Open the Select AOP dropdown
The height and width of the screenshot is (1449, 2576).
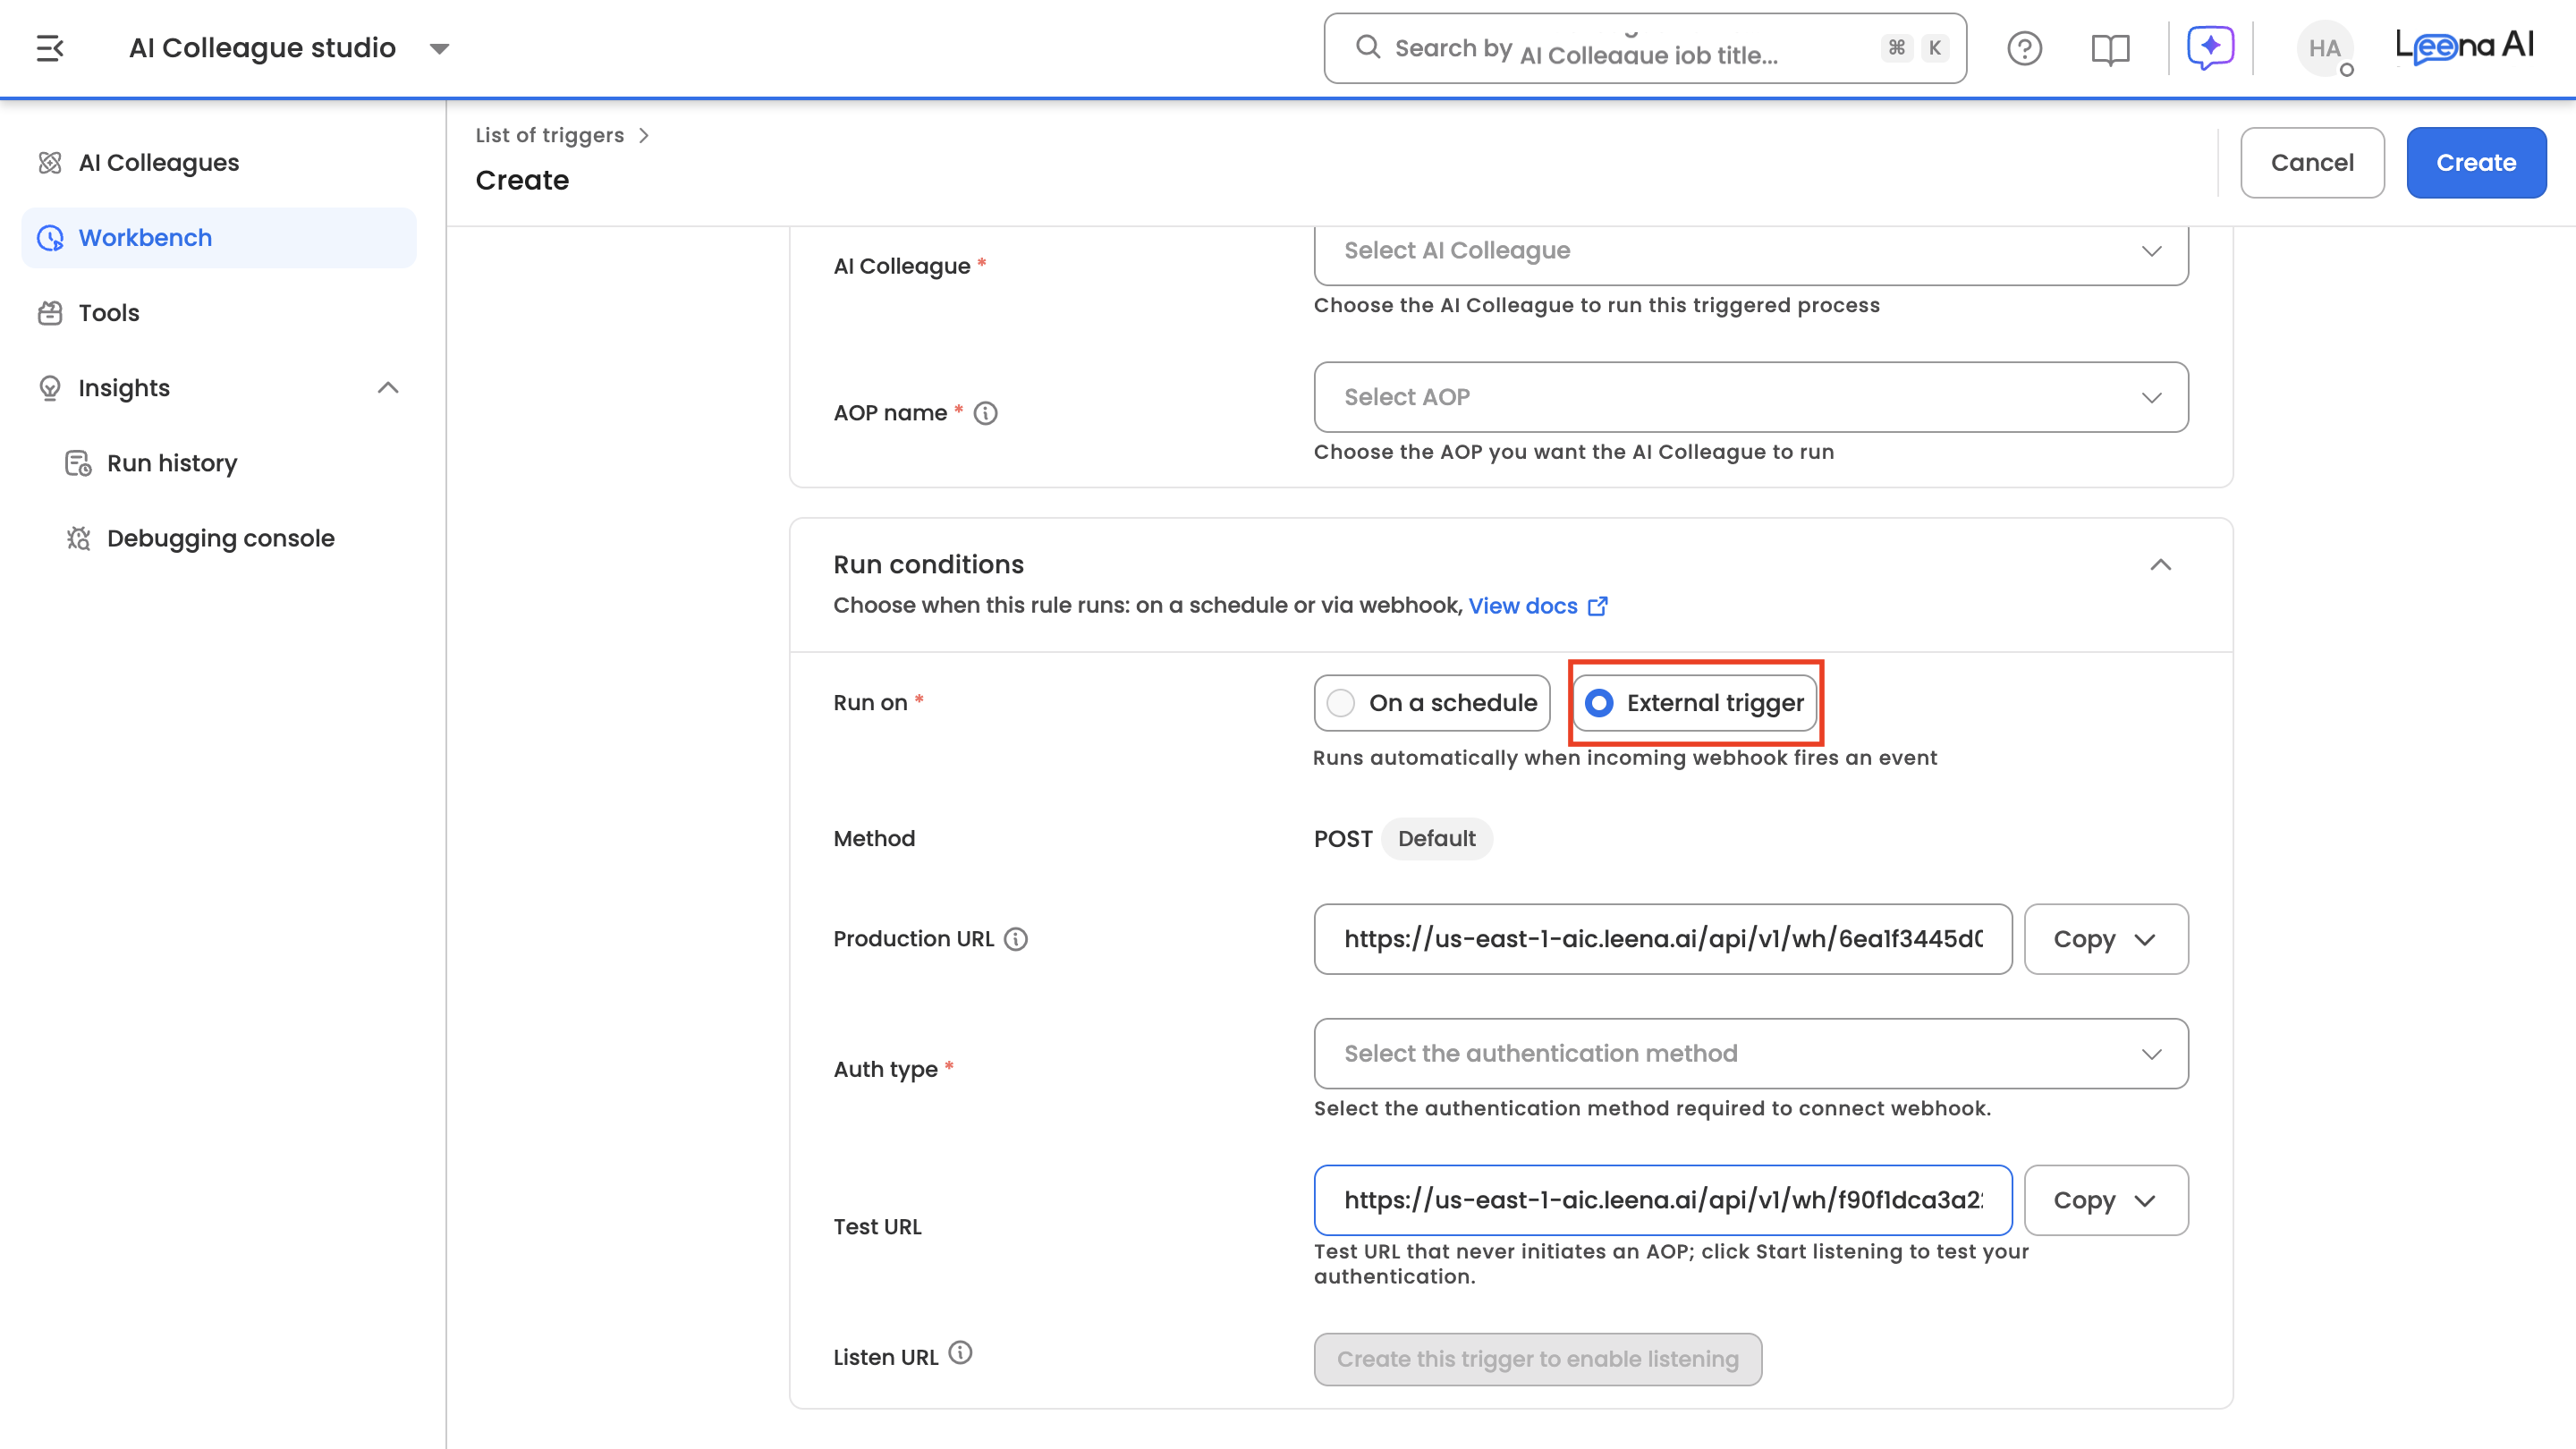click(1751, 397)
